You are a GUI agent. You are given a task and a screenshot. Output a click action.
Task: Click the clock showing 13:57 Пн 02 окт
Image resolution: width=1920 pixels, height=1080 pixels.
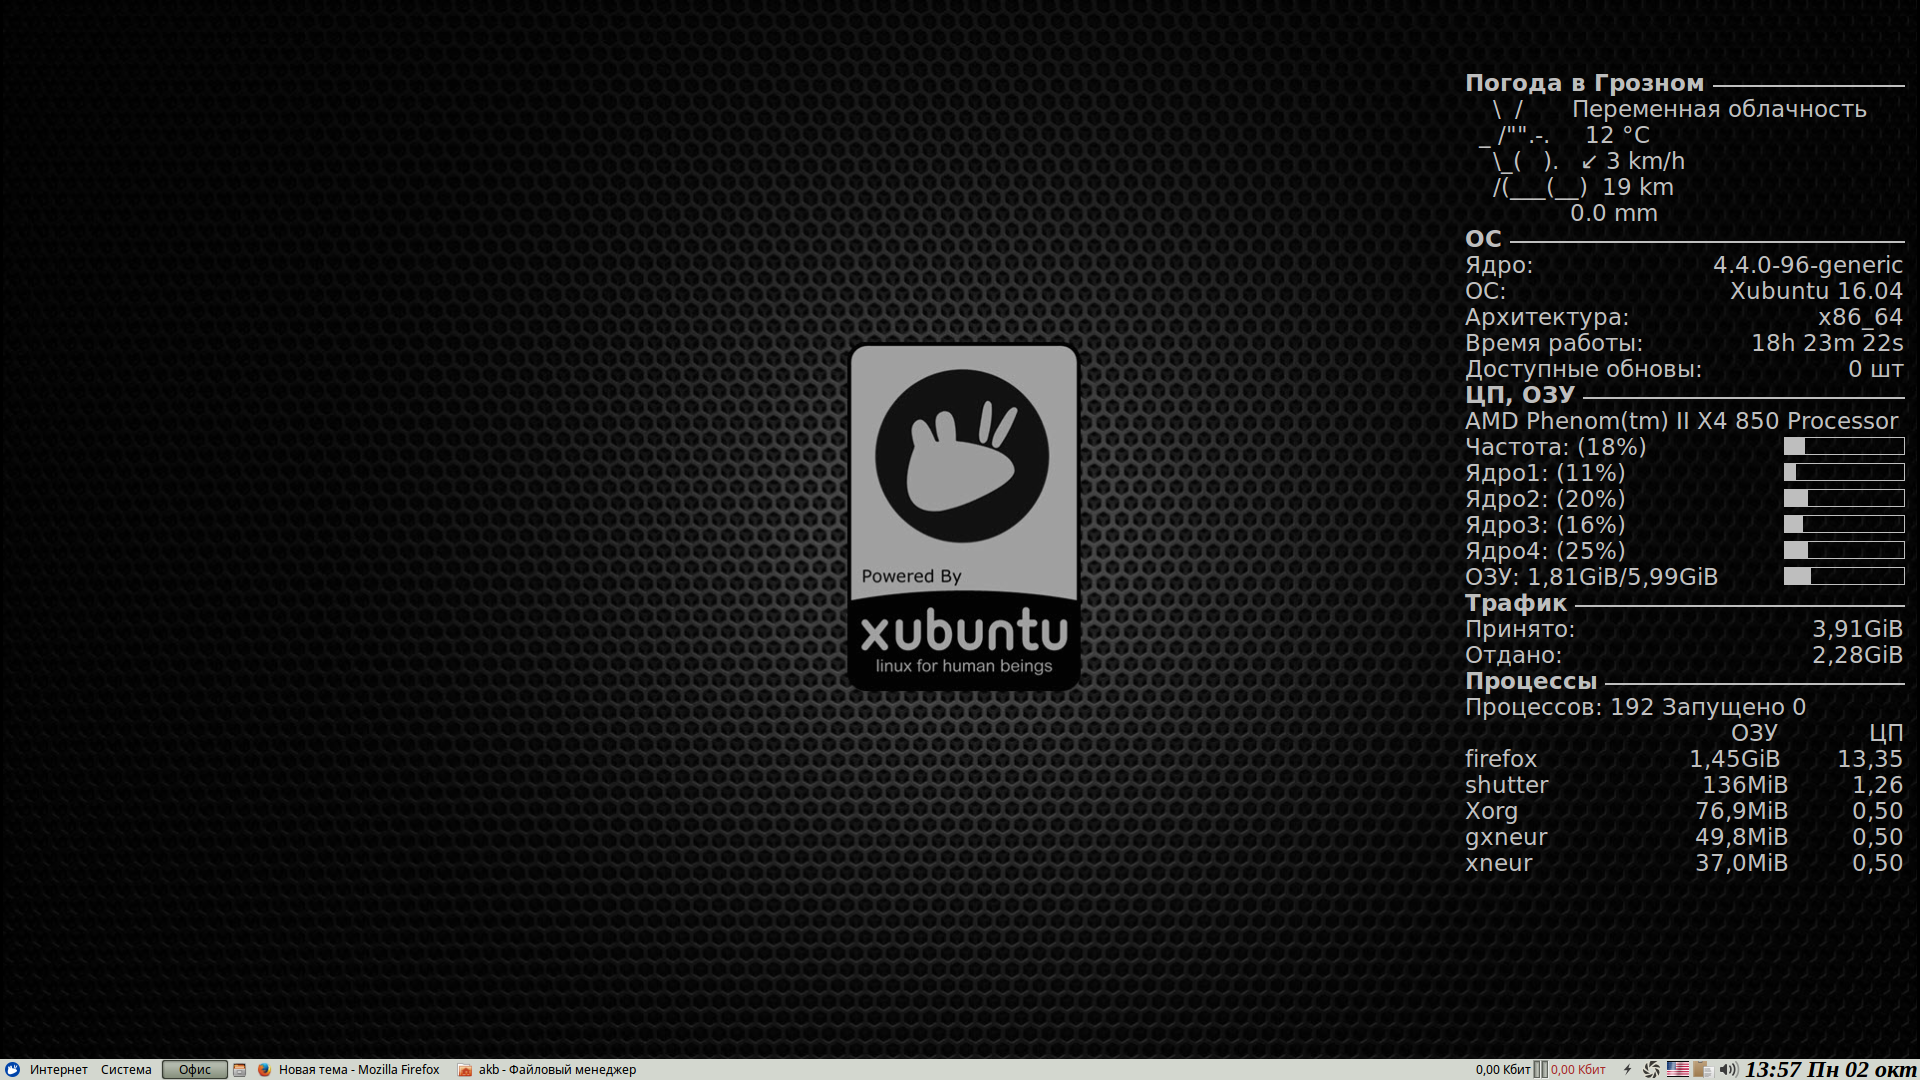pos(1831,1069)
